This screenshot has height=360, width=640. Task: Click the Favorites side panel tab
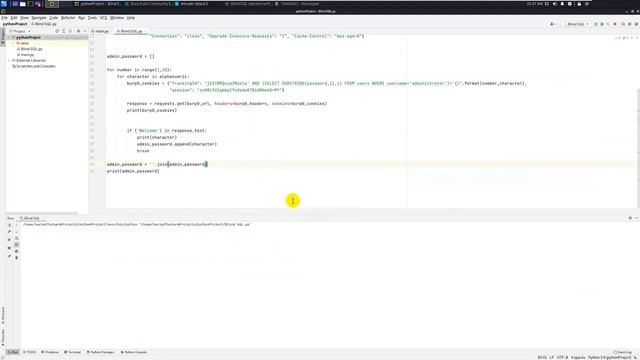pos(3,337)
